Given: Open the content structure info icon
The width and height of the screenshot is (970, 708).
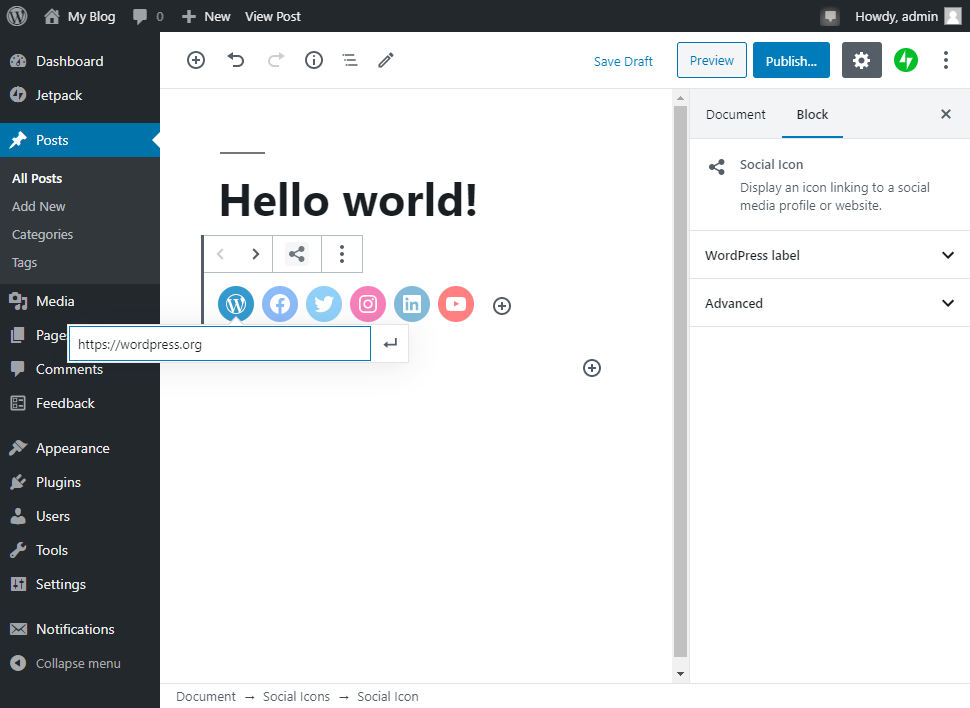Looking at the screenshot, I should [x=314, y=60].
